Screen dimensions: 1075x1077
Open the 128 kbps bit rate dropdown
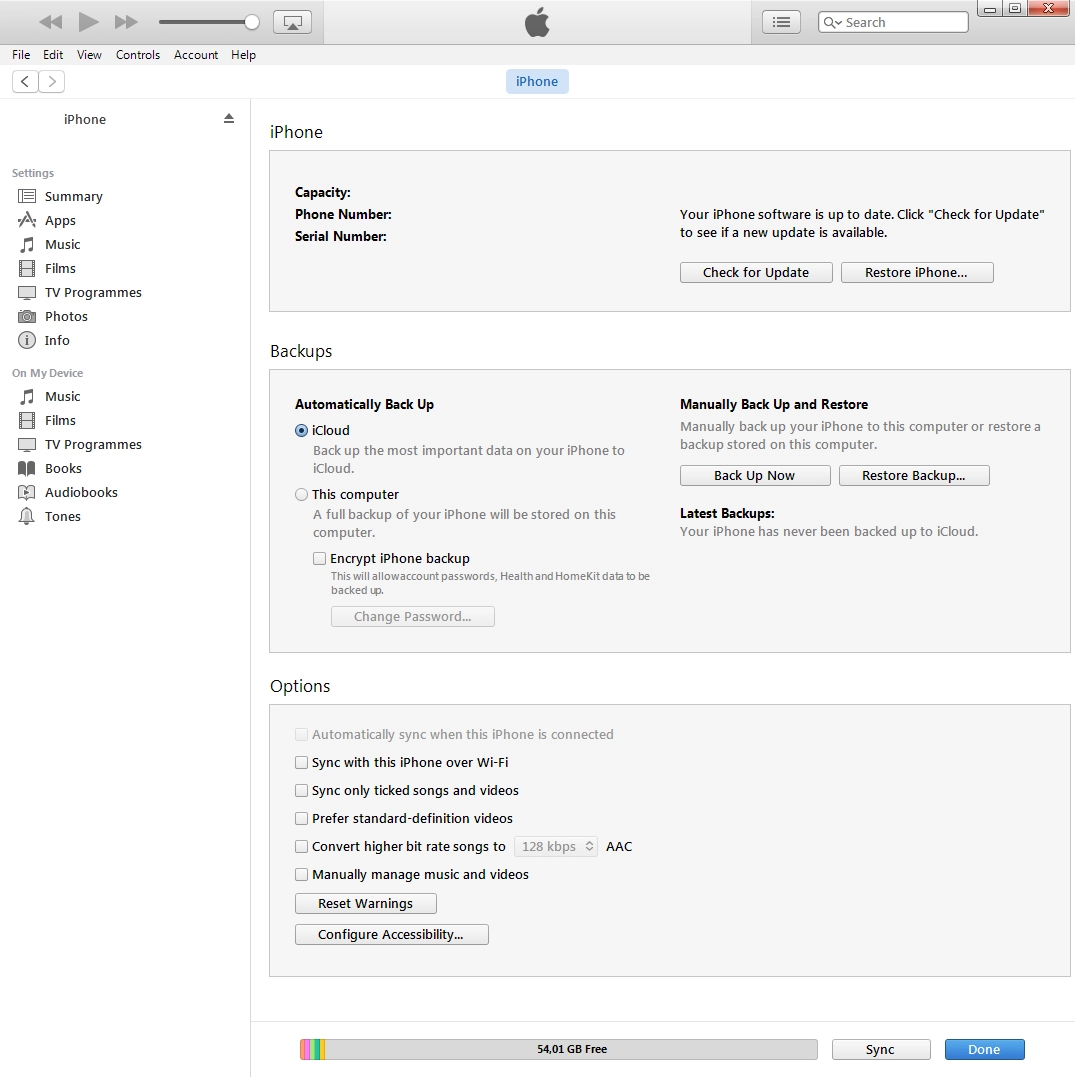pos(556,846)
